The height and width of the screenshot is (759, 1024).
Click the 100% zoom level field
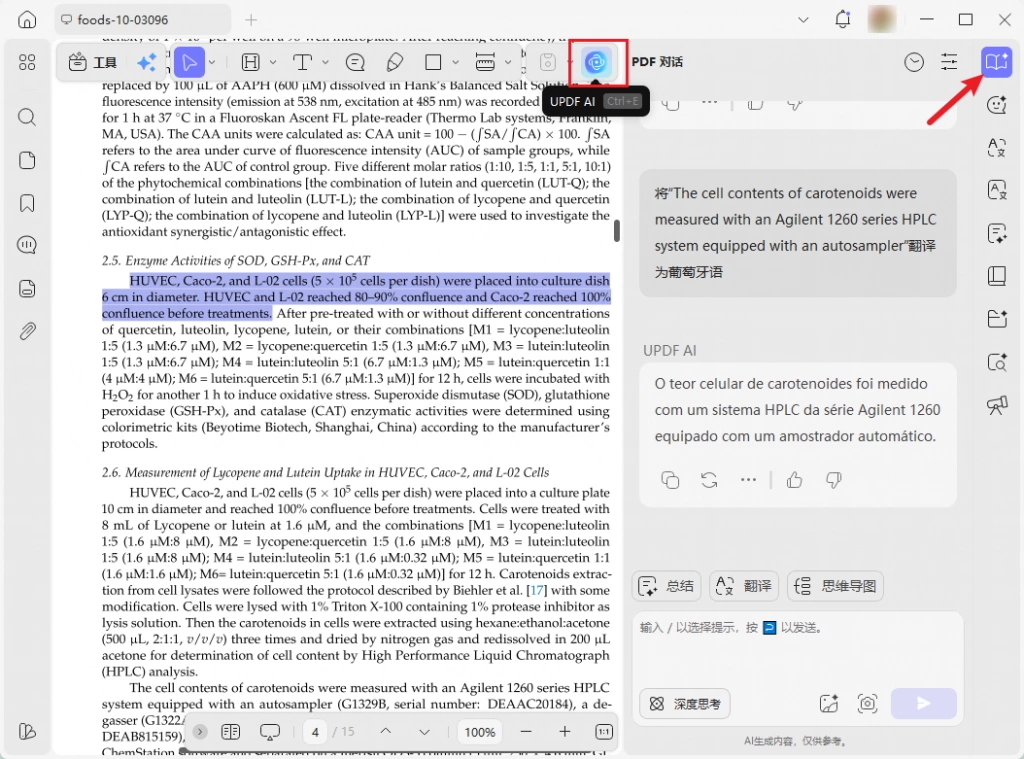479,732
